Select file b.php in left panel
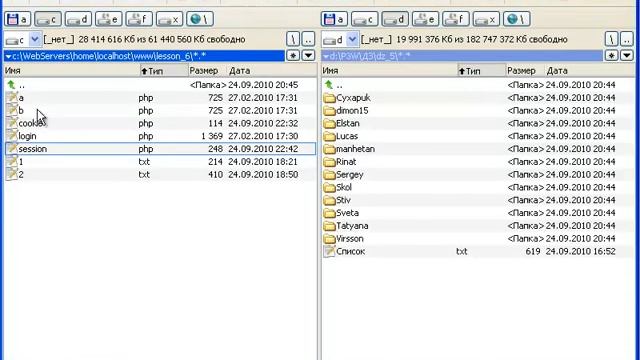This screenshot has height=360, width=640. tap(160, 111)
